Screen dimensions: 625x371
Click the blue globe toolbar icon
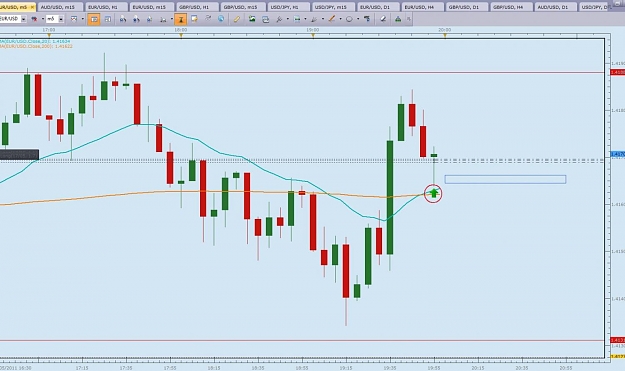[221, 19]
